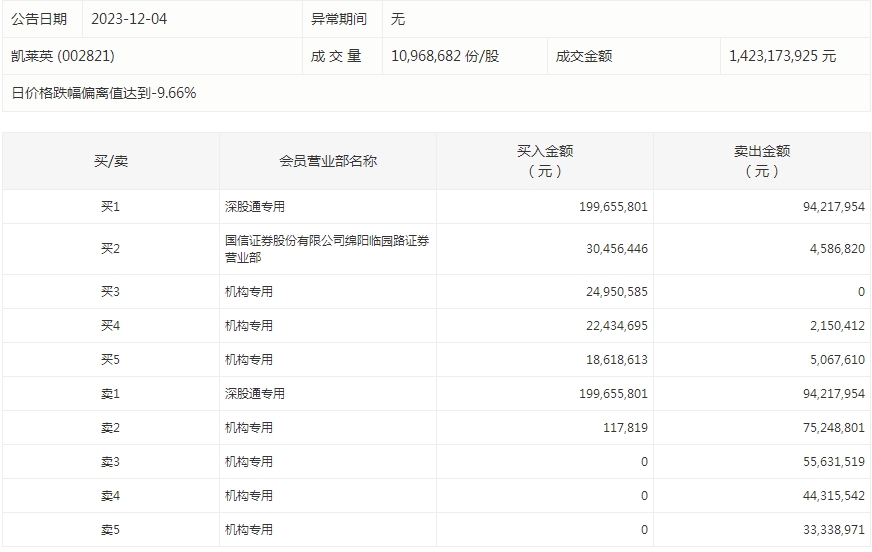Image resolution: width=872 pixels, height=552 pixels.
Task: Click the sell amount 2,150,412 in 买4 row
Action: click(833, 326)
